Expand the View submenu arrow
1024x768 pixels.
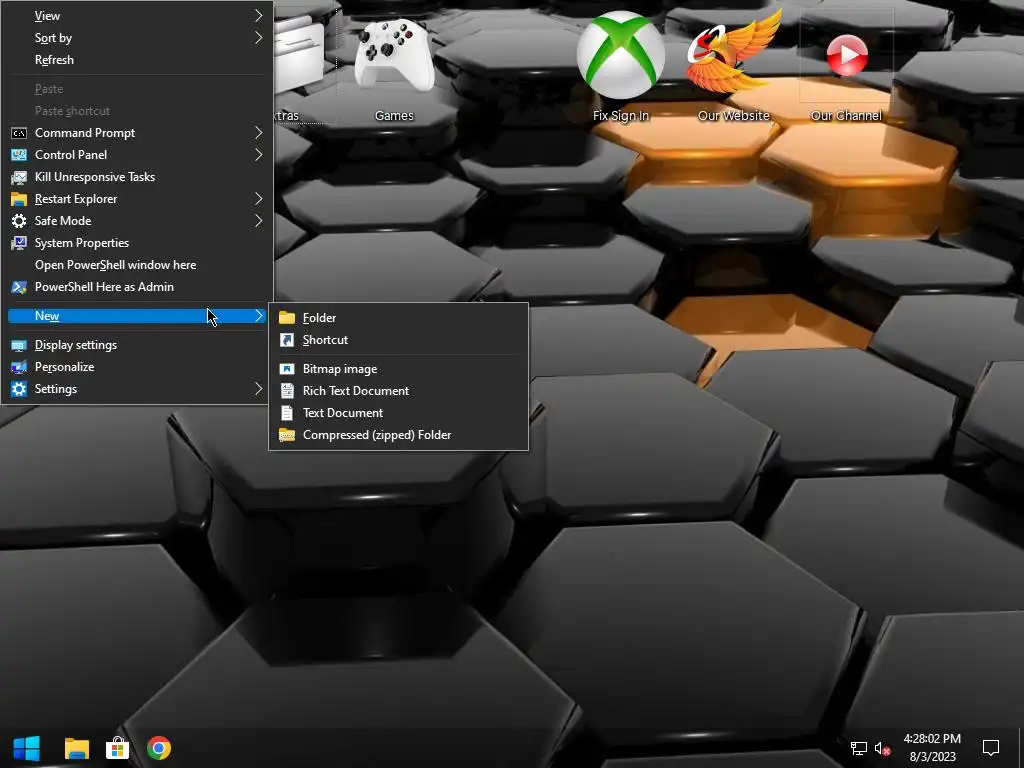[x=259, y=15]
